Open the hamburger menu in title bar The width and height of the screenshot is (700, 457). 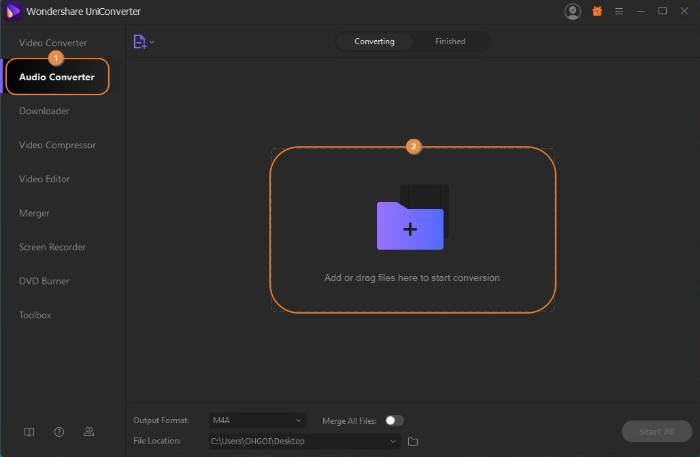click(x=619, y=11)
